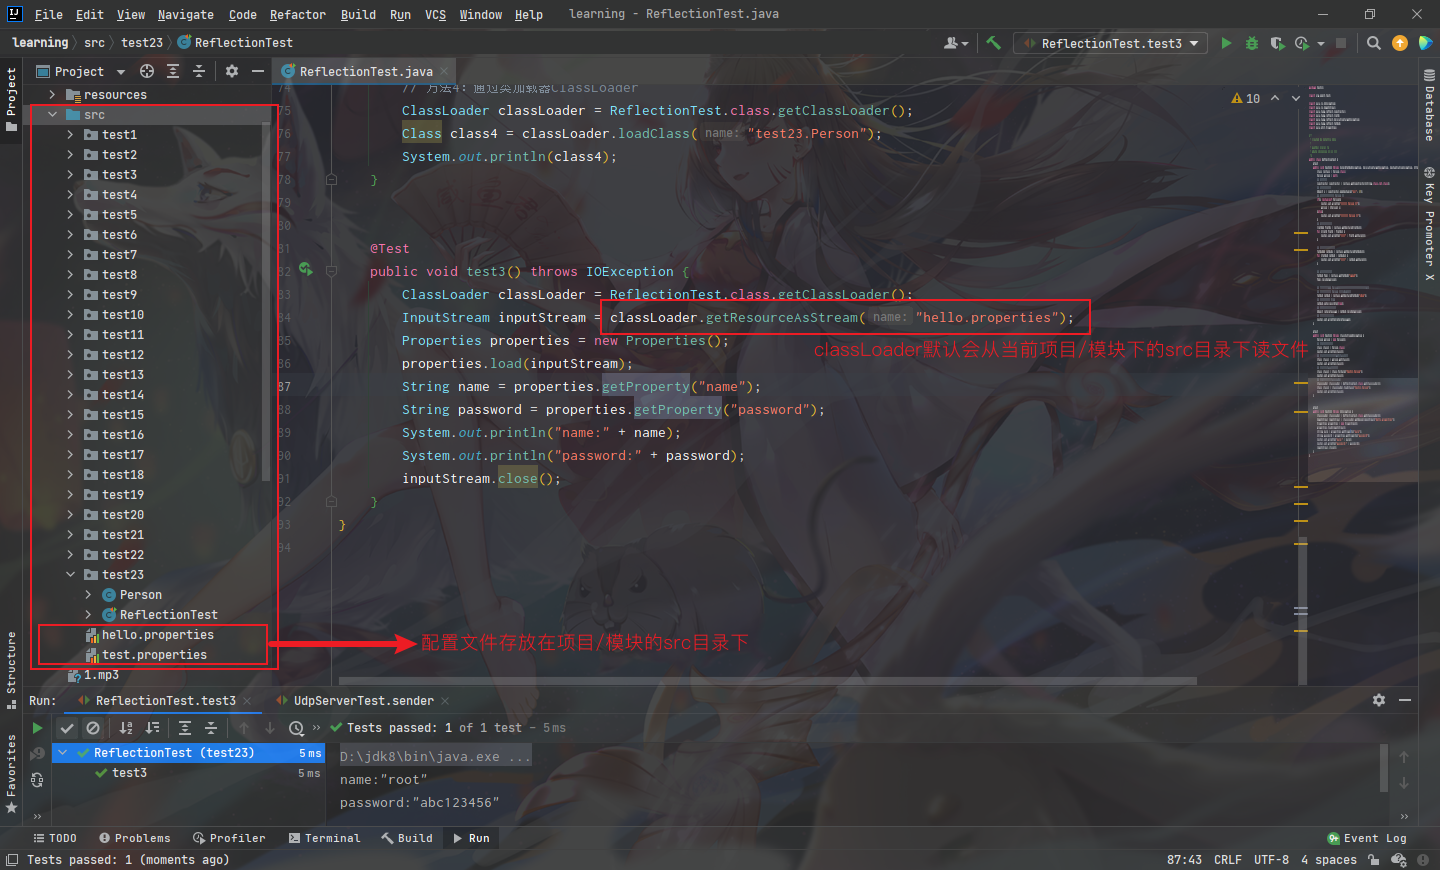Toggle Show Ignored tests button
Viewport: 1440px width, 870px height.
pyautogui.click(x=93, y=728)
